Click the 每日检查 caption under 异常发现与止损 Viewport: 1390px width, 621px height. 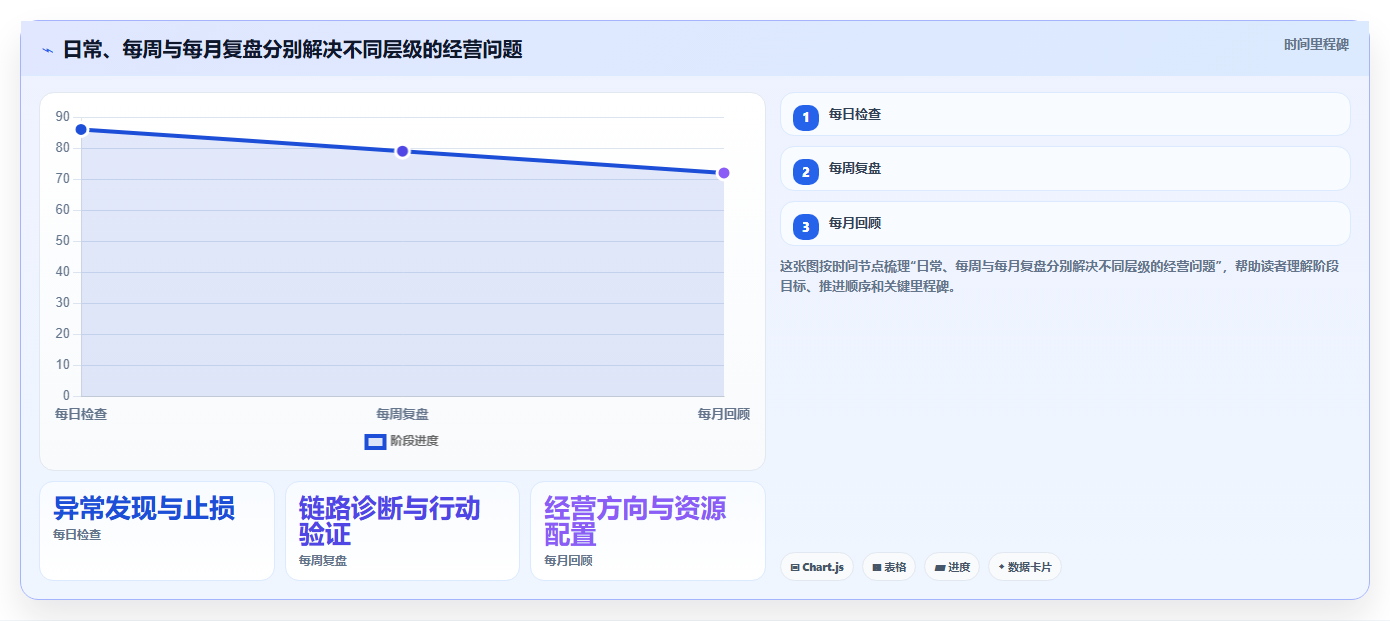tap(77, 535)
